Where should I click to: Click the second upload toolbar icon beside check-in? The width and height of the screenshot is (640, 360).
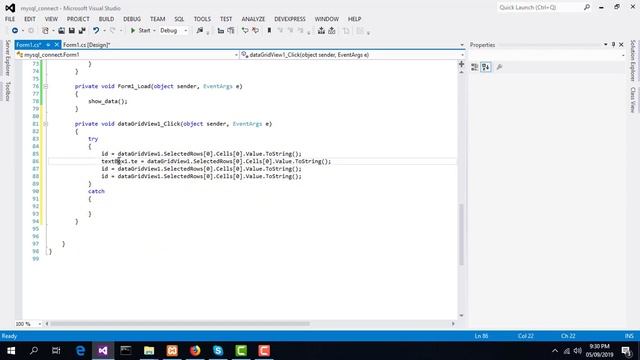point(332,31)
